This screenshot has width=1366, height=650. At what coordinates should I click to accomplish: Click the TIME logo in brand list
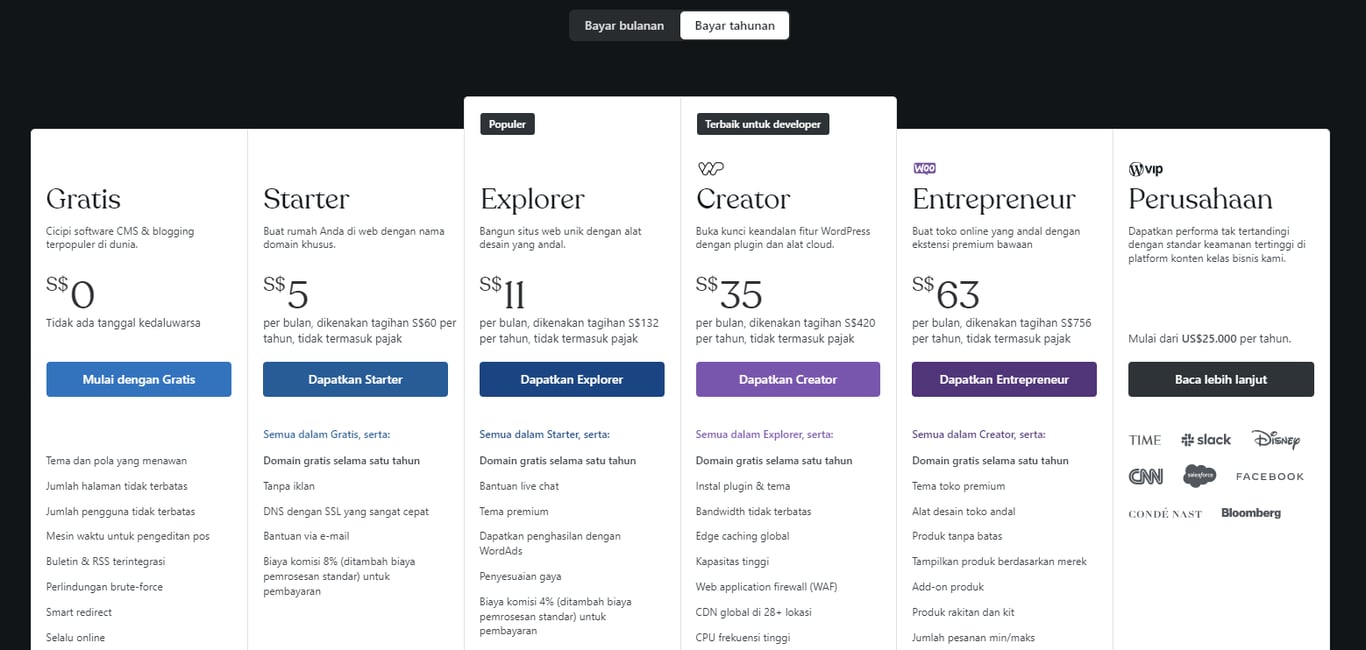coord(1144,439)
